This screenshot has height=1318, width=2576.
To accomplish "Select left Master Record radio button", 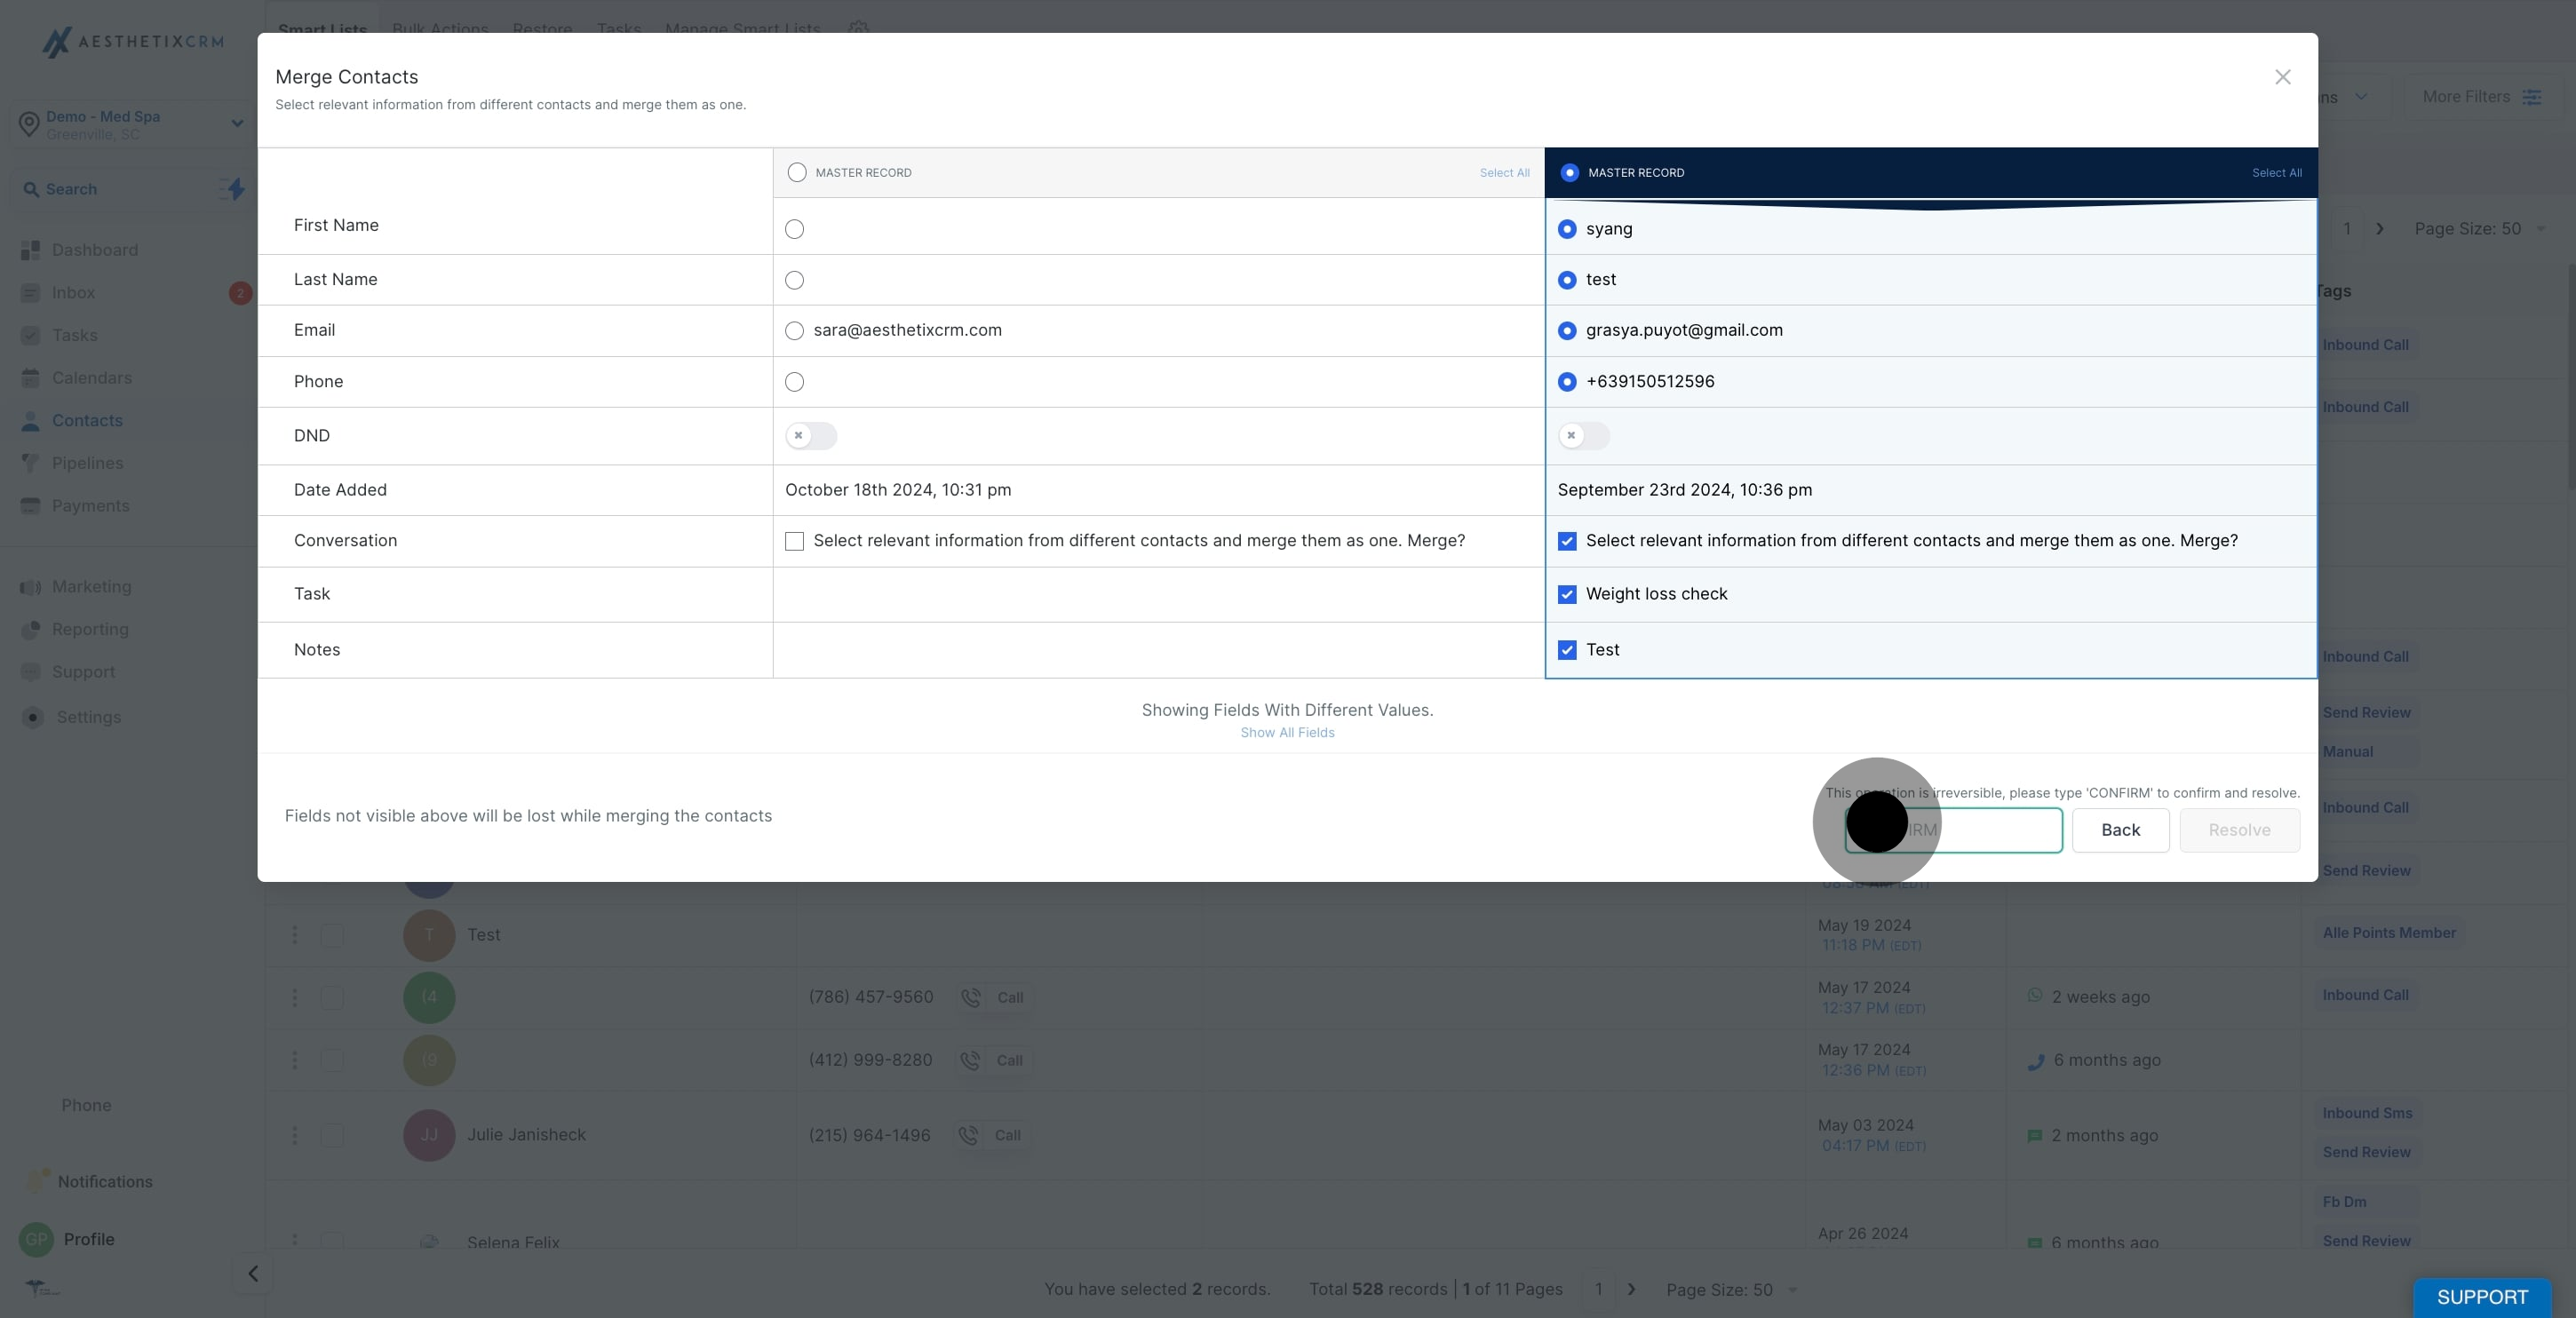I will point(797,173).
